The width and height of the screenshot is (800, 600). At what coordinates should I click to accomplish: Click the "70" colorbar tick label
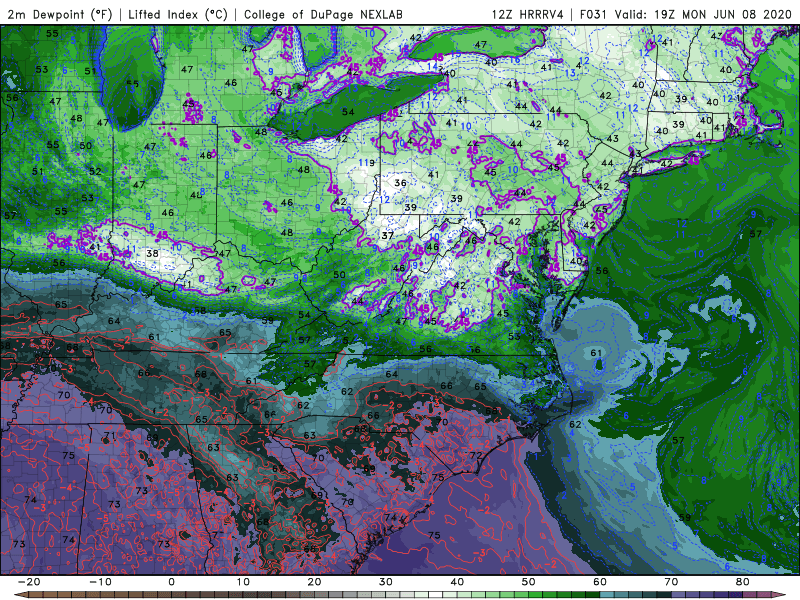(x=671, y=582)
